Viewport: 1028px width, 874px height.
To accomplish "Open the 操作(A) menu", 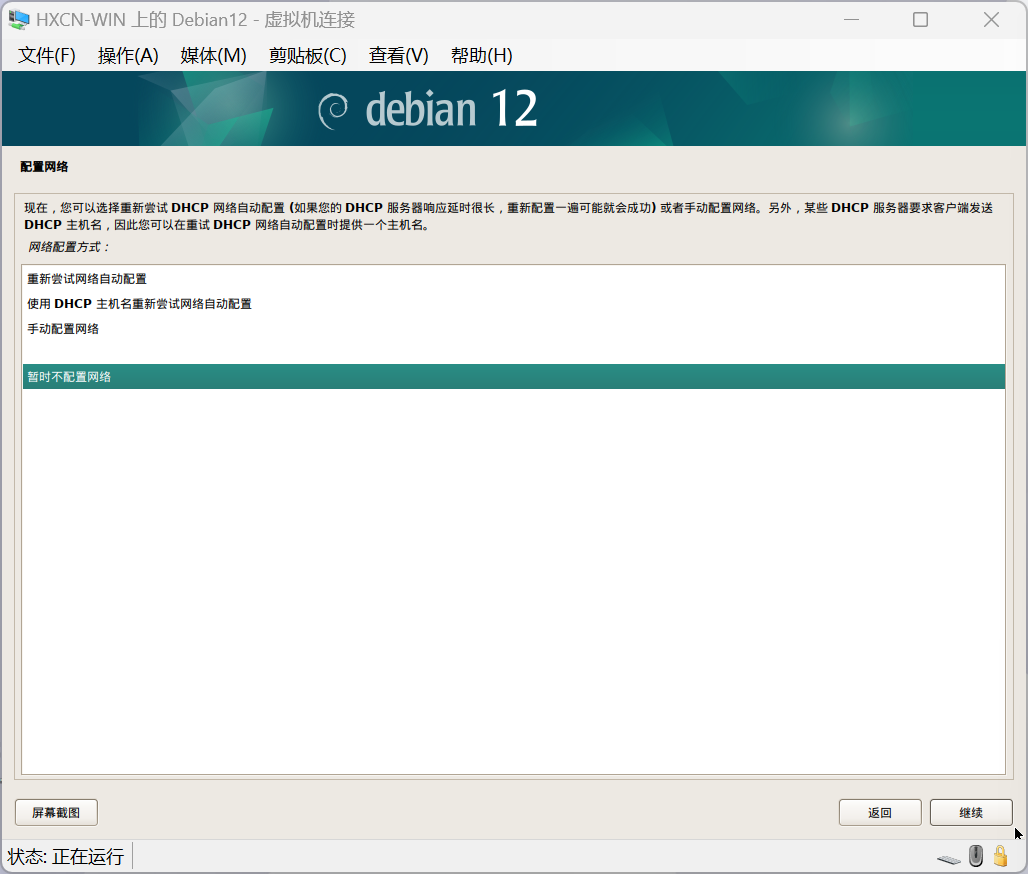I will click(x=128, y=56).
